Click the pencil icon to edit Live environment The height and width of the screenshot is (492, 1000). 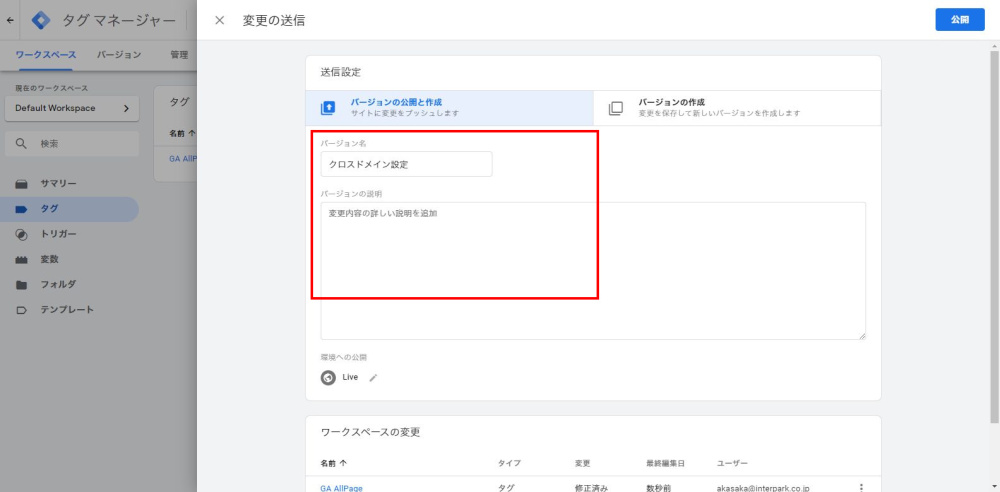(374, 378)
